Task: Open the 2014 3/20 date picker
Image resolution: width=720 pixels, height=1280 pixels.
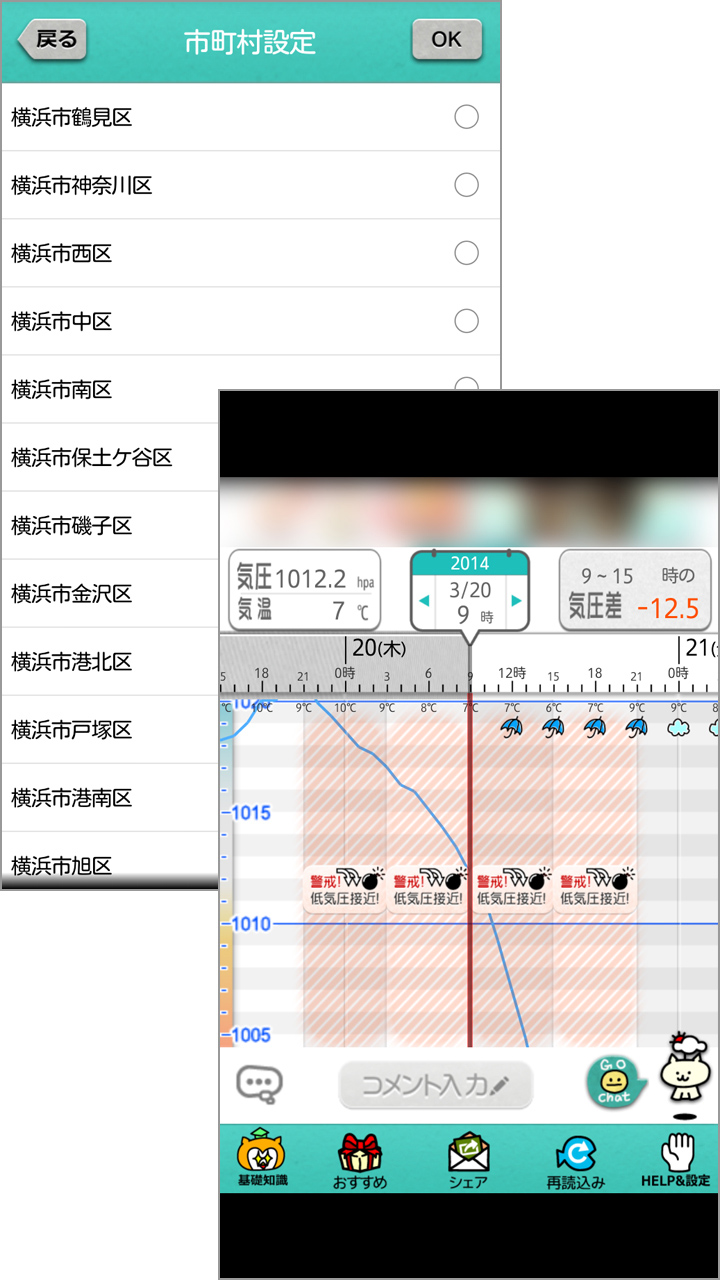Action: click(x=470, y=590)
